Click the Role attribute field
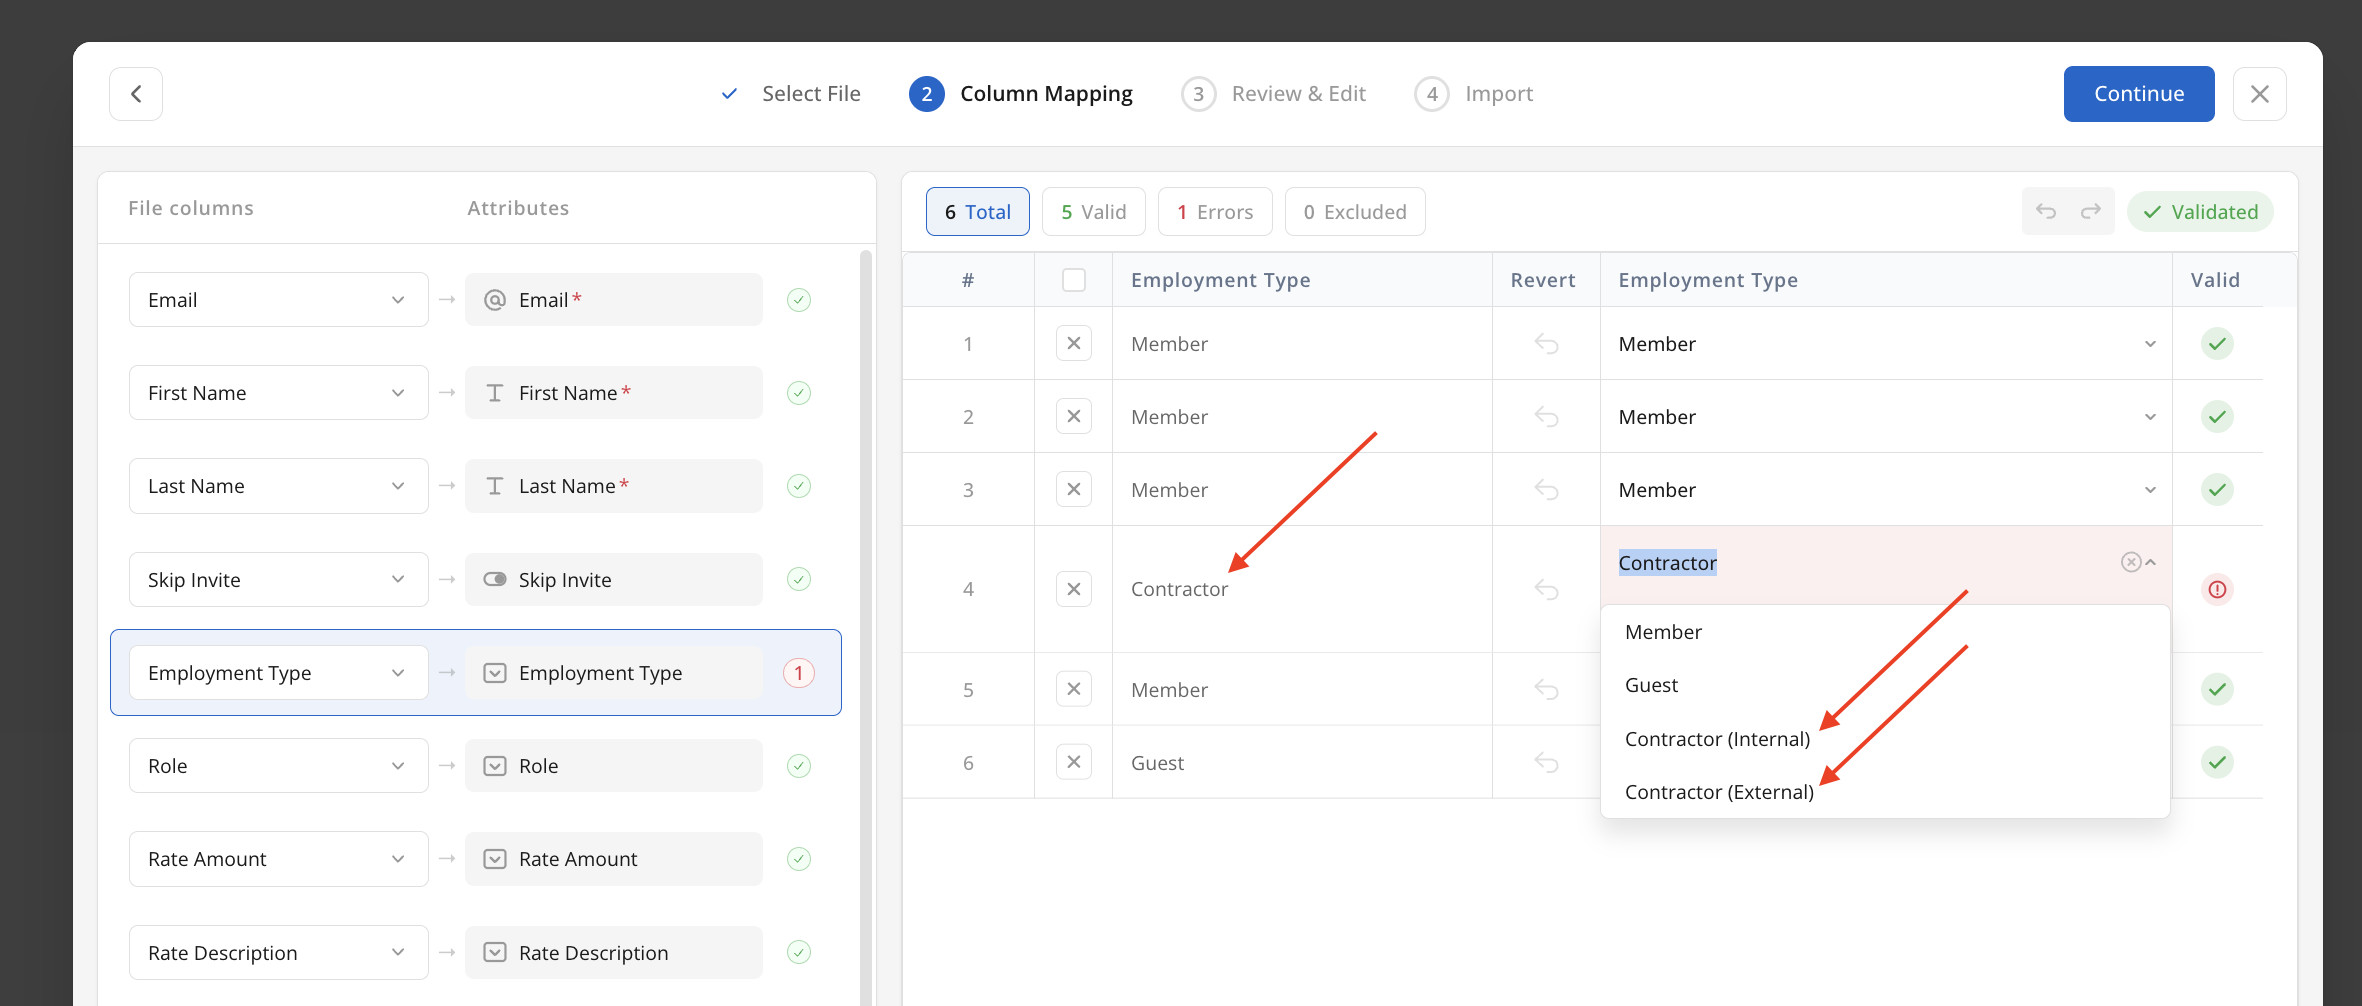2362x1006 pixels. pyautogui.click(x=614, y=766)
